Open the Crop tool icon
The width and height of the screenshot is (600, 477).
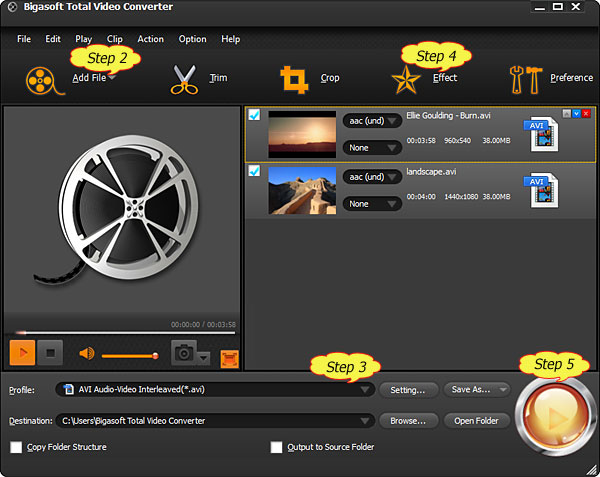point(294,80)
